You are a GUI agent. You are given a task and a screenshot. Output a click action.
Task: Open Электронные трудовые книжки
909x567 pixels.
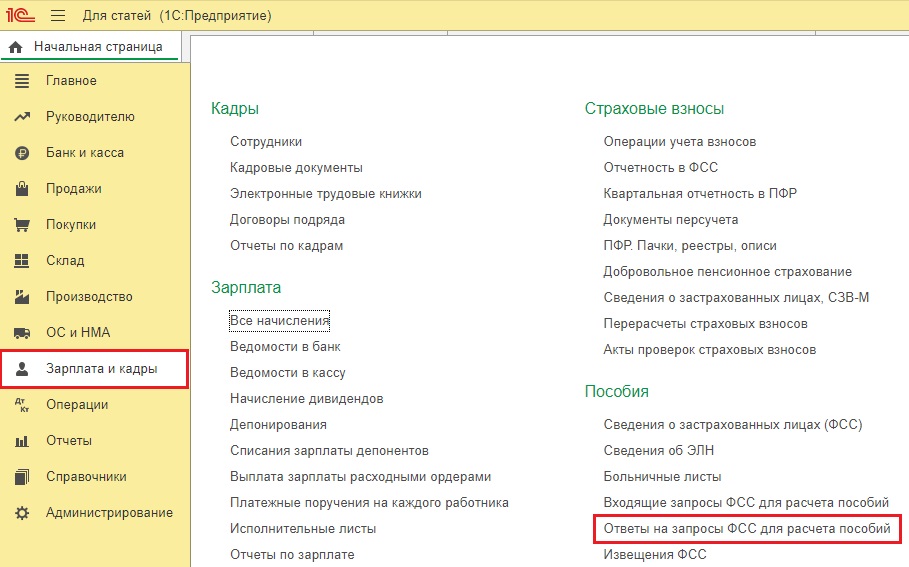(x=326, y=194)
